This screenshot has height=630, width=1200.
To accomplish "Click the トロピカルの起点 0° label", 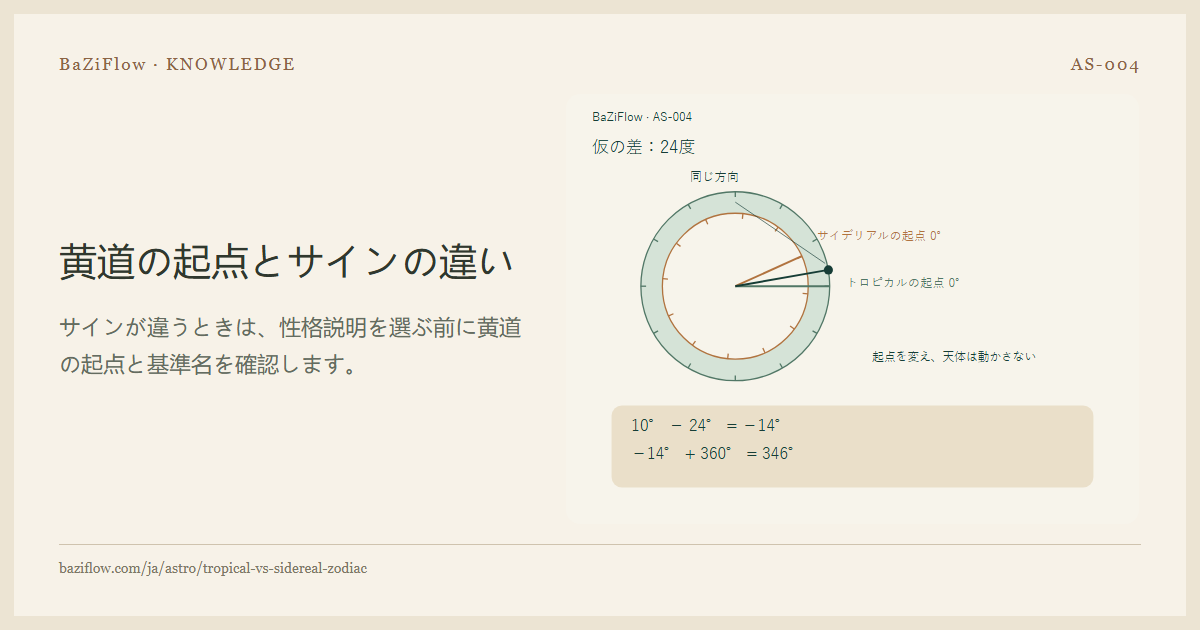I will [x=903, y=282].
